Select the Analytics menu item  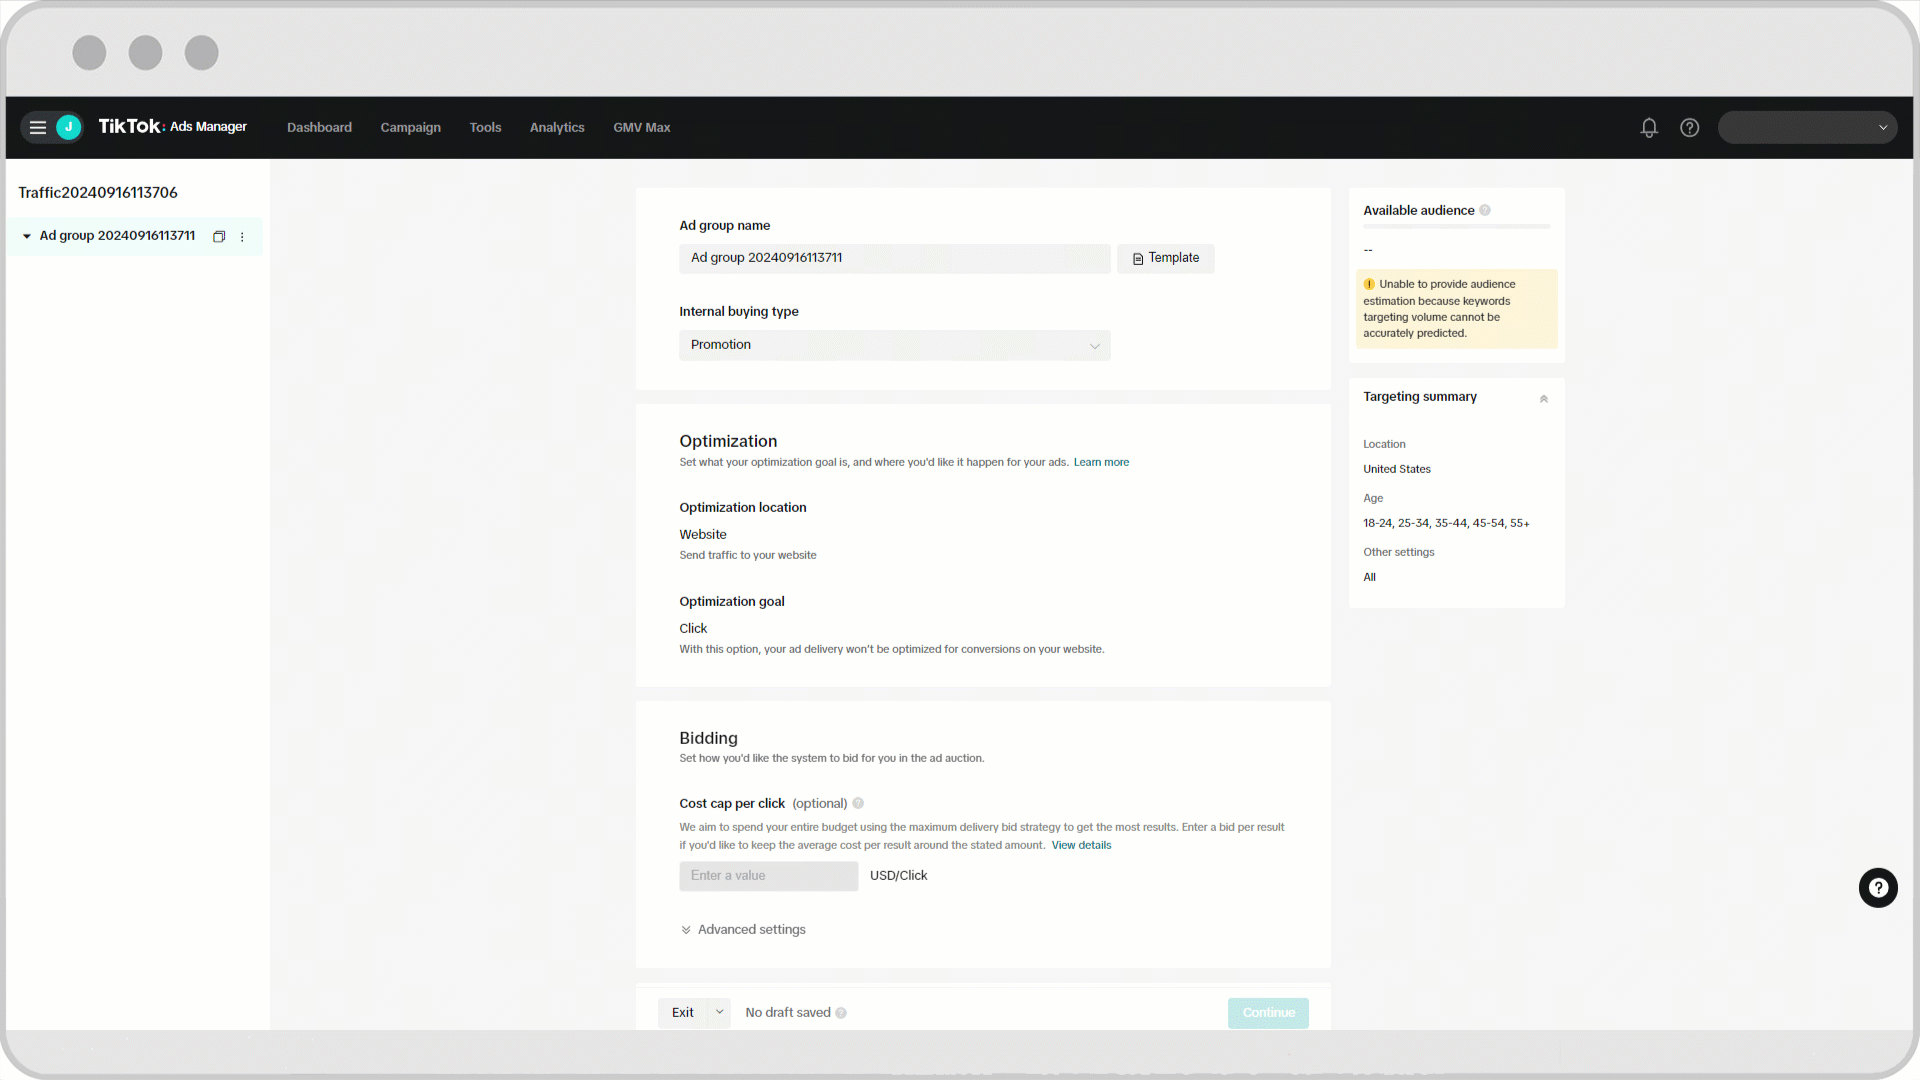click(555, 127)
